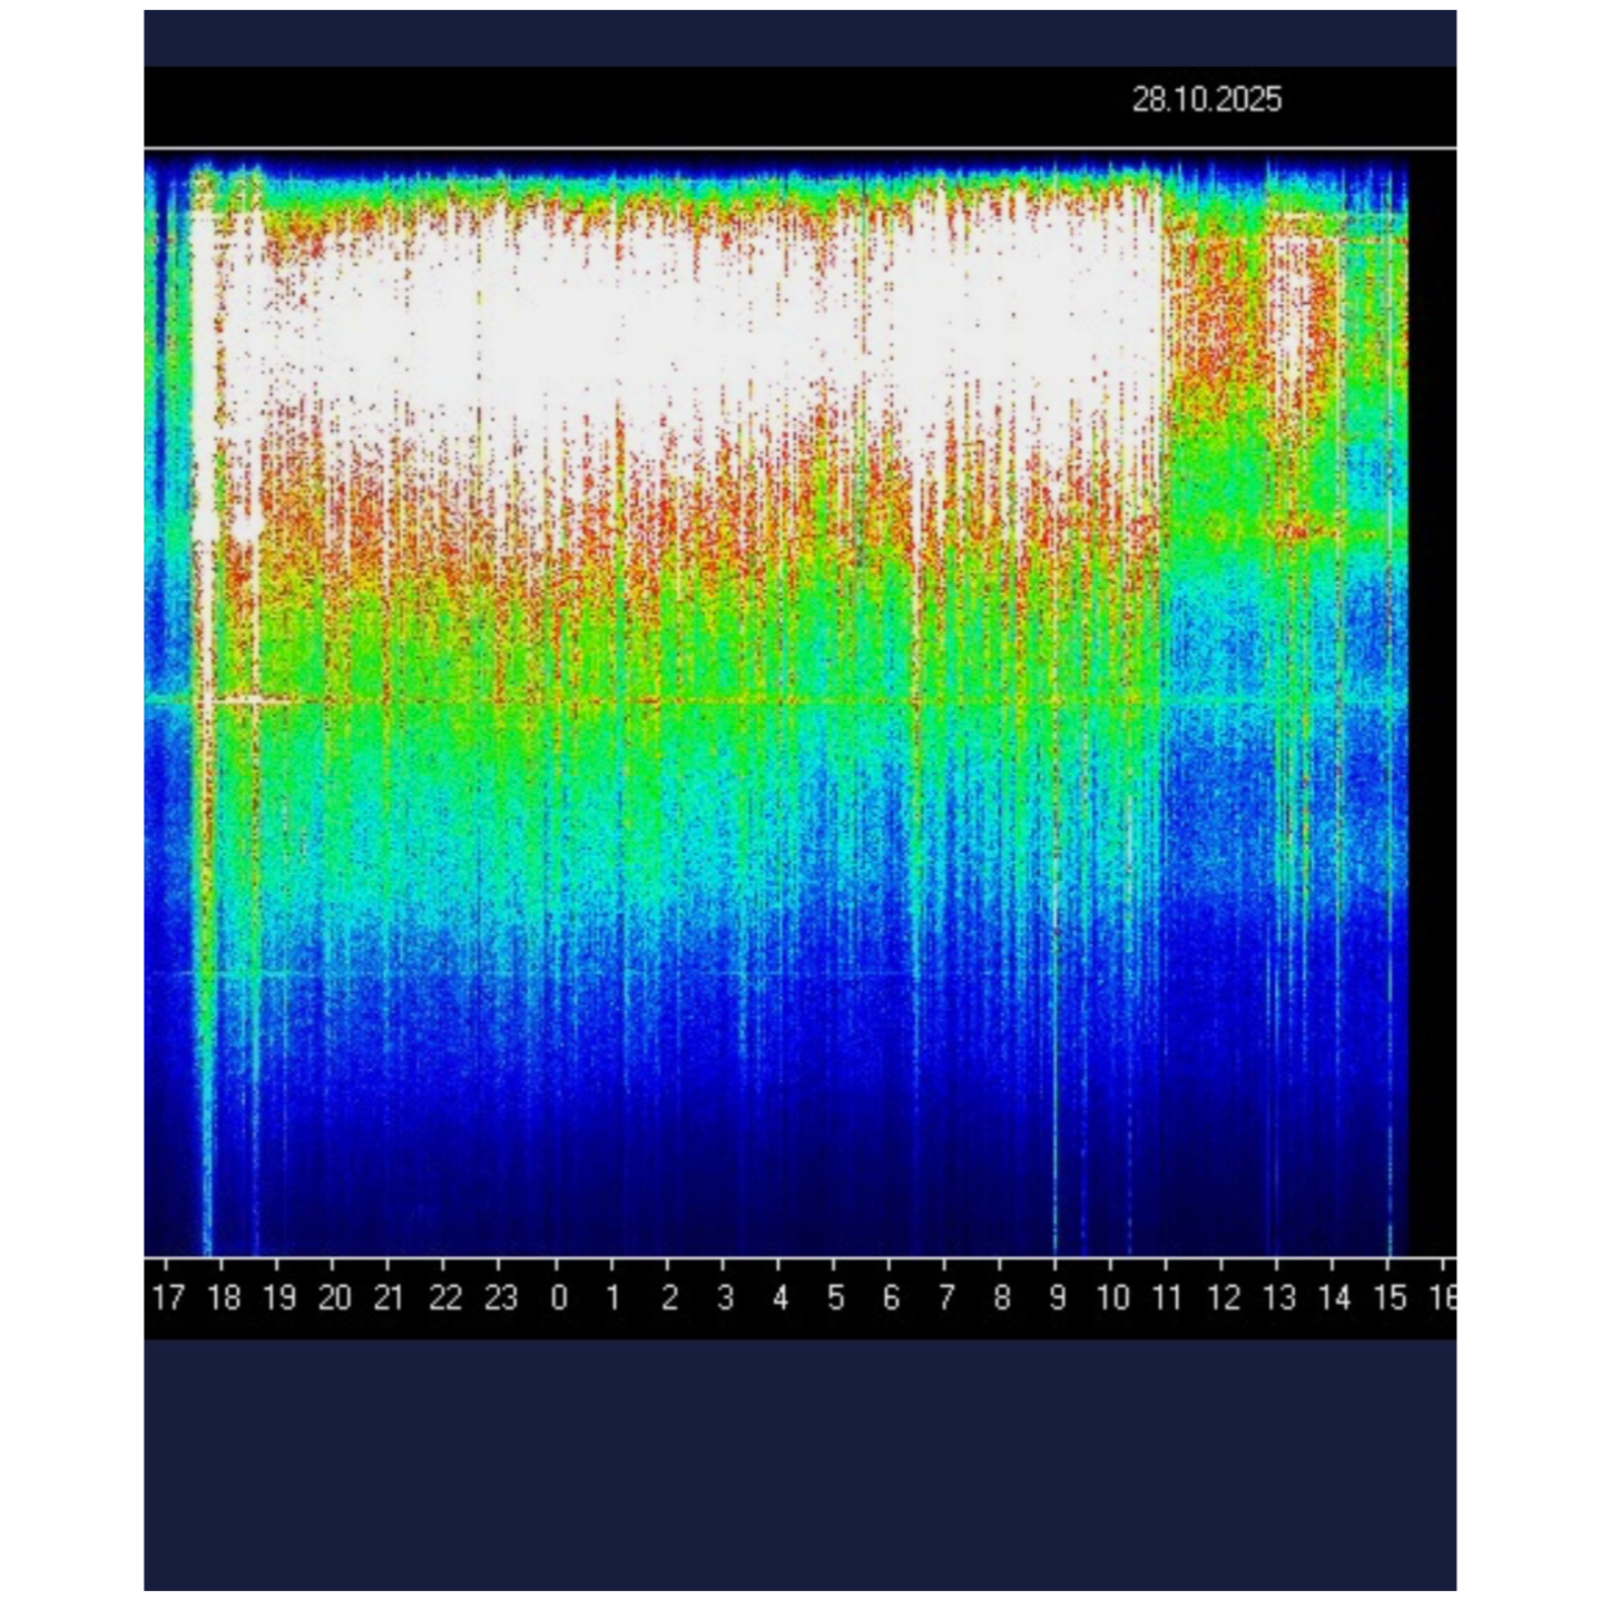Choose the hour 14 axis marker
1600x1600 pixels.
click(x=1335, y=1298)
